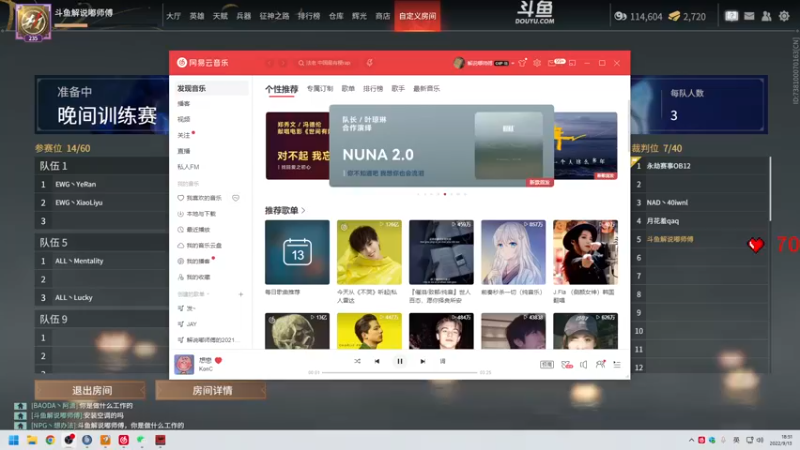Switch to the 歌手 tab

(398, 89)
